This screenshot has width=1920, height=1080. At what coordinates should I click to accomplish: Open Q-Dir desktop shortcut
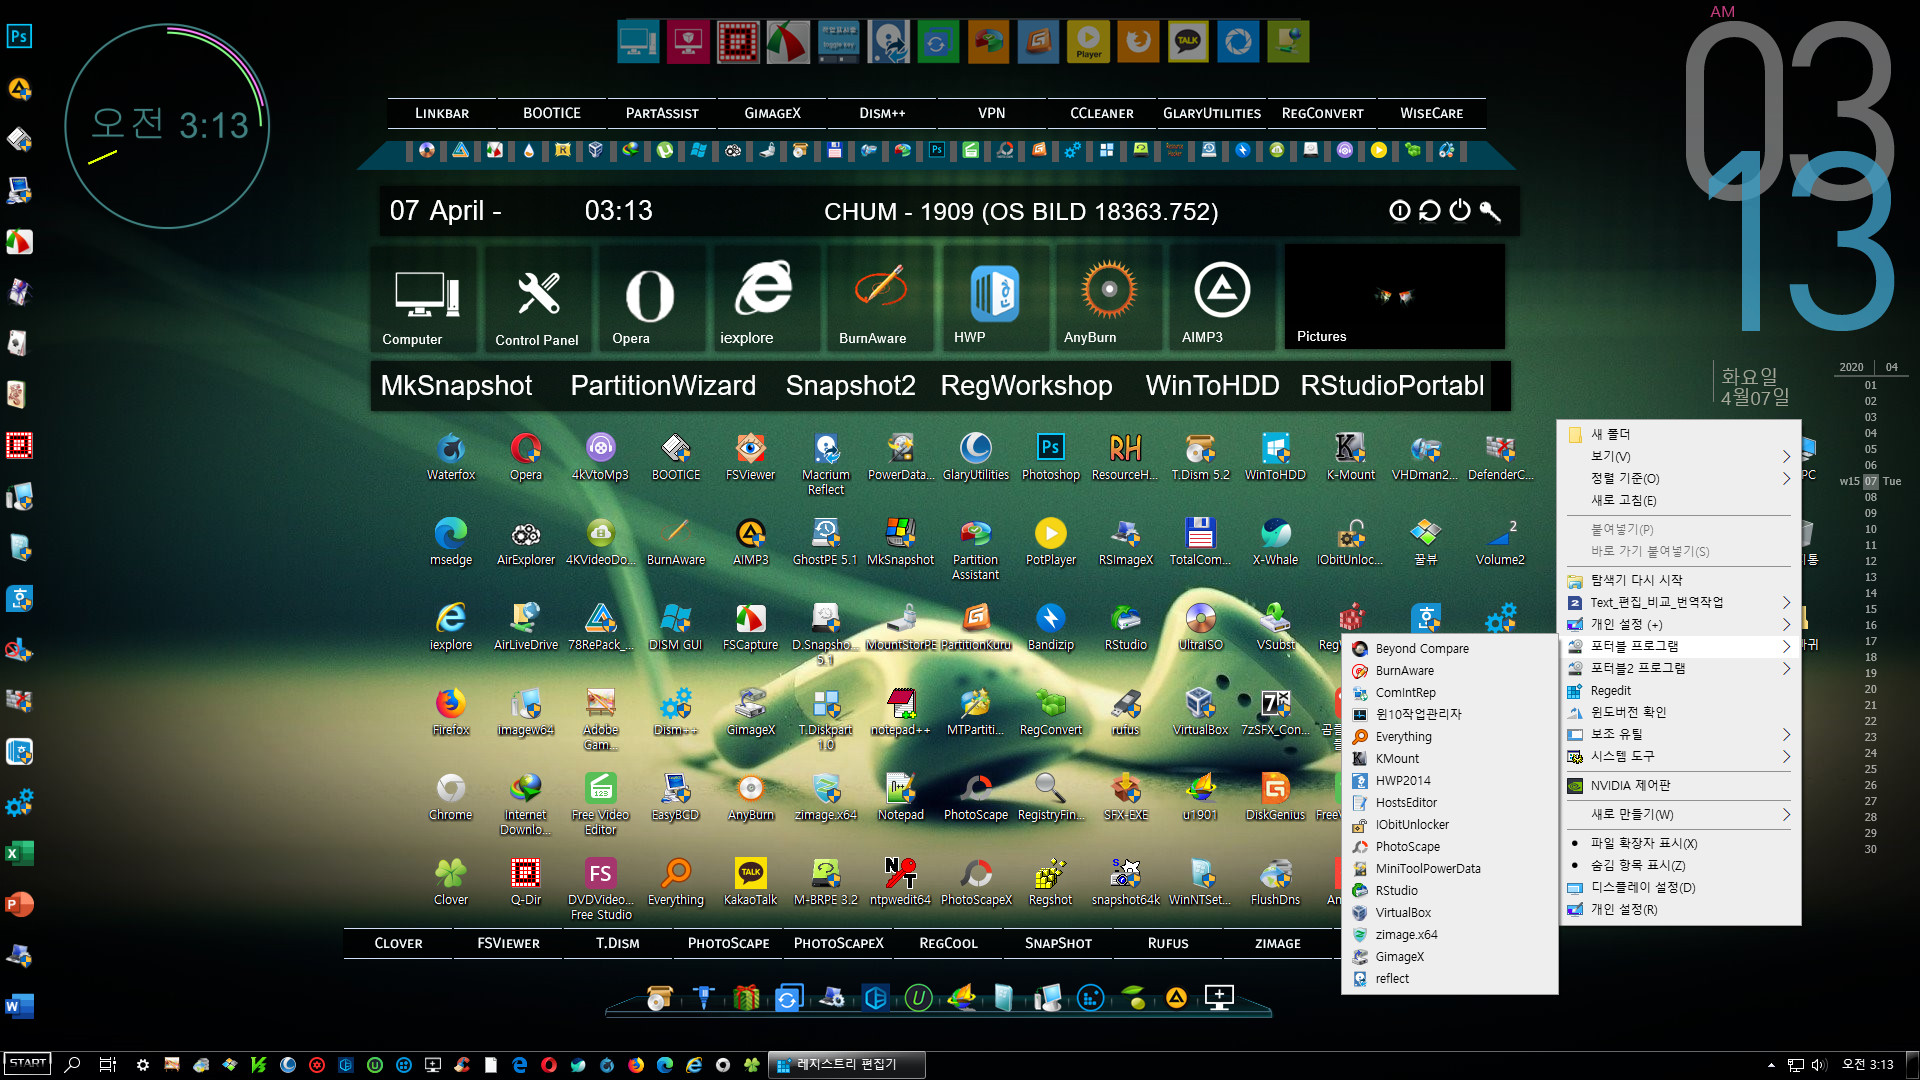pyautogui.click(x=526, y=882)
